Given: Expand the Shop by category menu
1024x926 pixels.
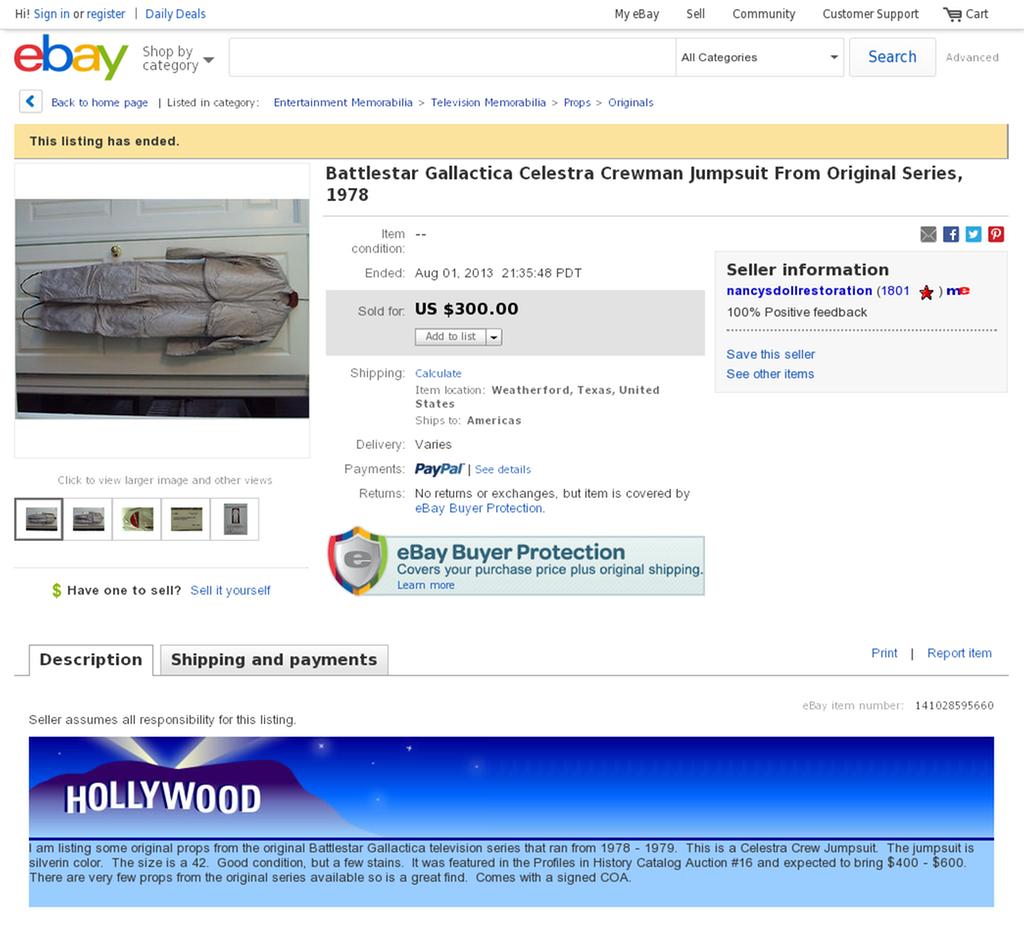Looking at the screenshot, I should [x=178, y=58].
